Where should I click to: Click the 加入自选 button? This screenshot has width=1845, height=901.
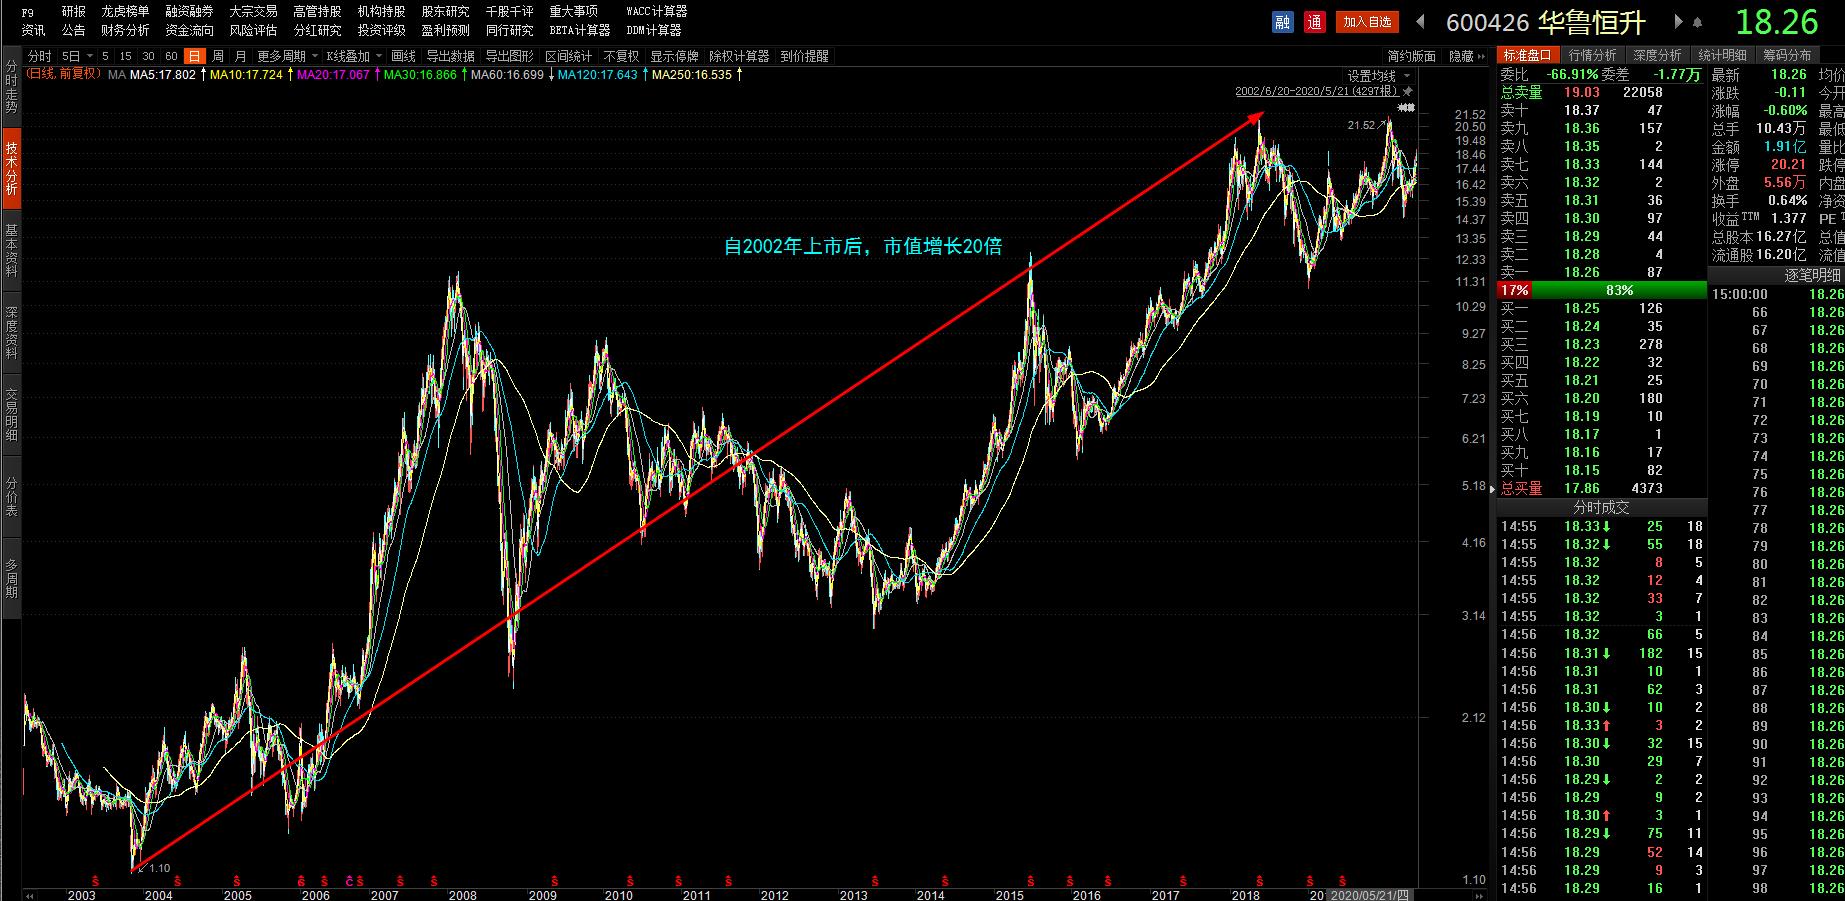tap(1367, 21)
